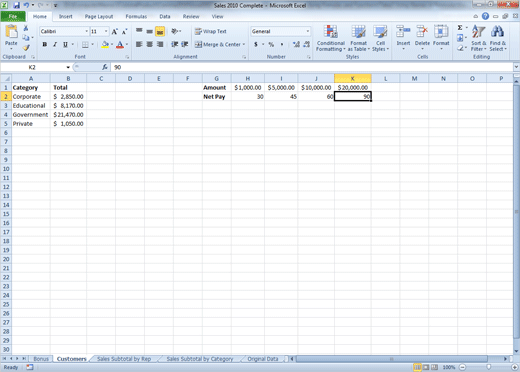Click the Orientation text angle icon
520x372 pixels.
click(x=176, y=31)
